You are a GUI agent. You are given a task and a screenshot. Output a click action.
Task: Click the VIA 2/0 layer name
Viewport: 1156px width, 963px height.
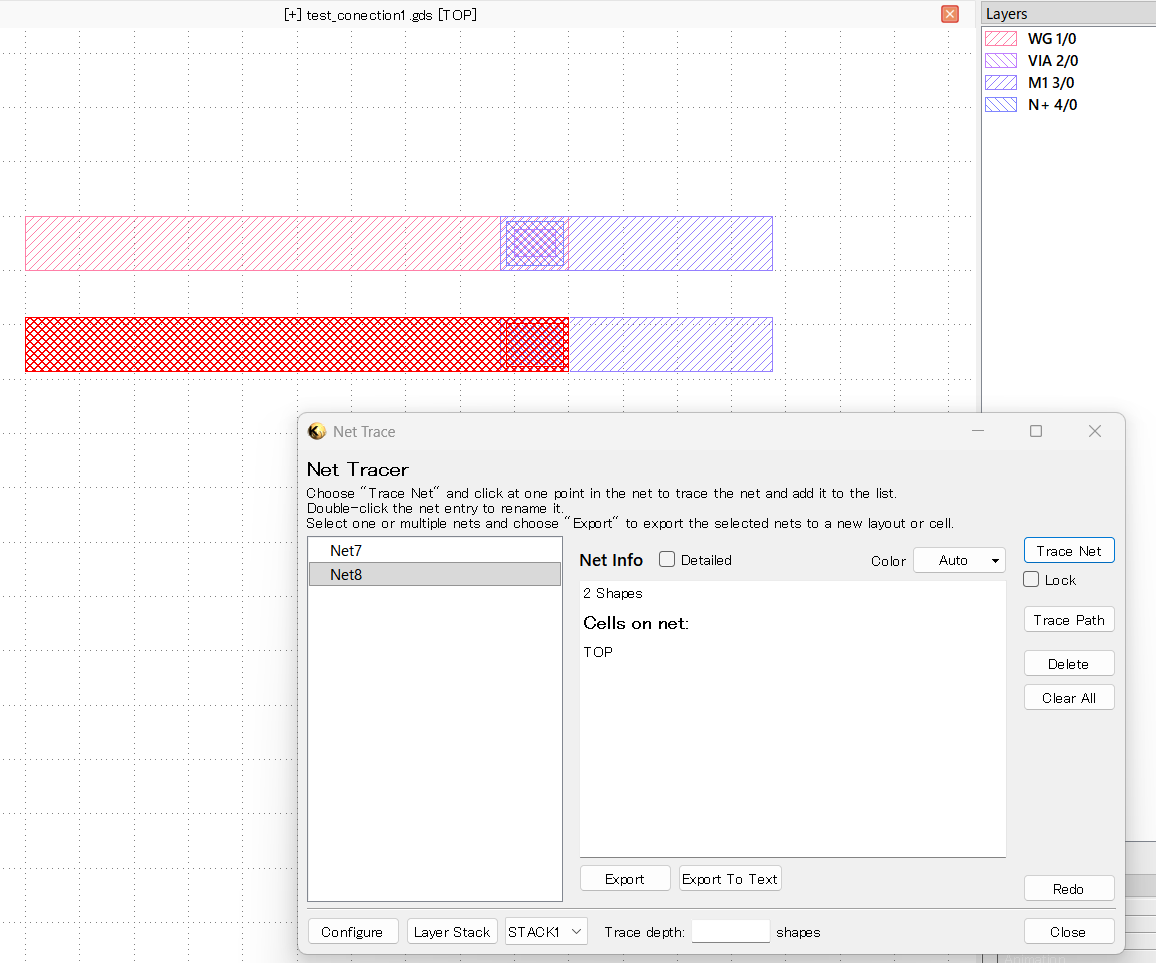coord(1053,60)
